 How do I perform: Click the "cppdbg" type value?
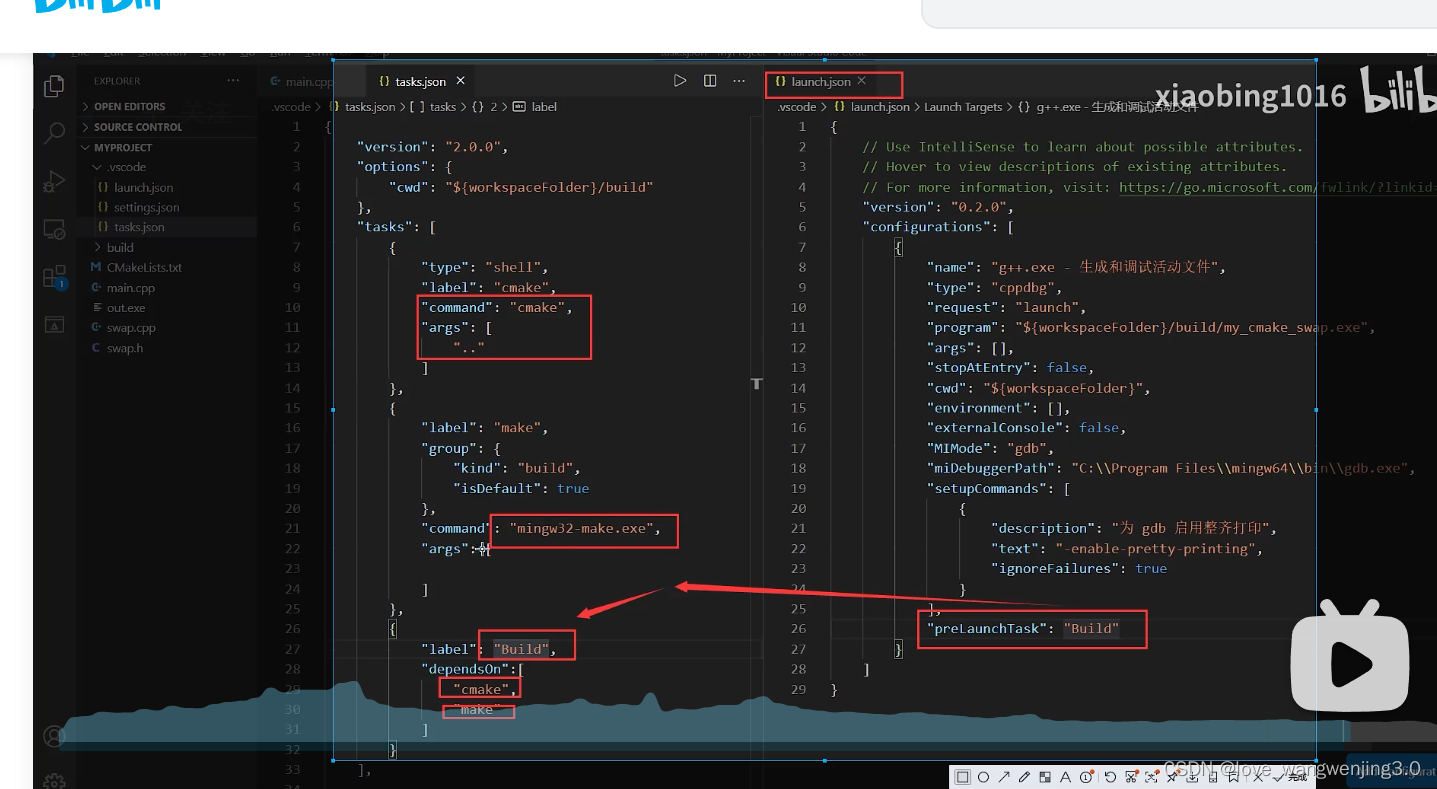click(1021, 287)
